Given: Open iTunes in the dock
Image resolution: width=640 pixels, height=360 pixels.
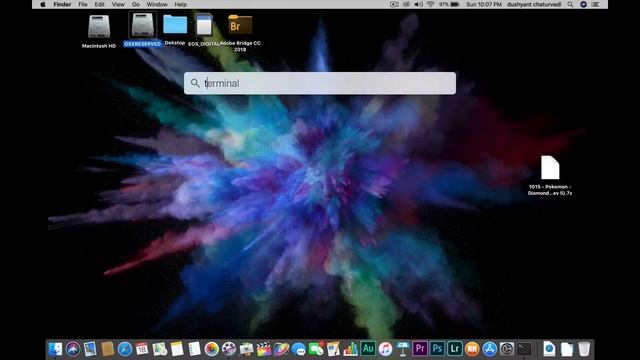Looking at the screenshot, I should point(385,349).
